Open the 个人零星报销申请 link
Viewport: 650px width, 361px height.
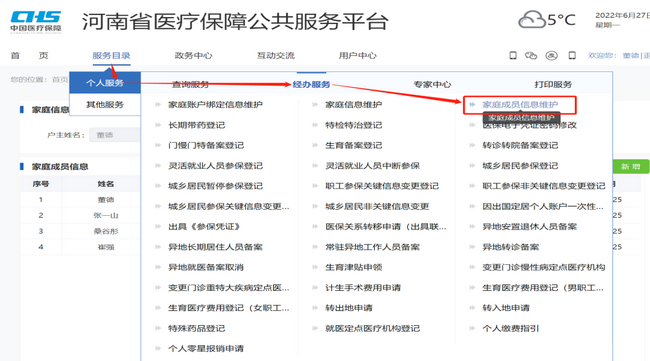coord(206,349)
